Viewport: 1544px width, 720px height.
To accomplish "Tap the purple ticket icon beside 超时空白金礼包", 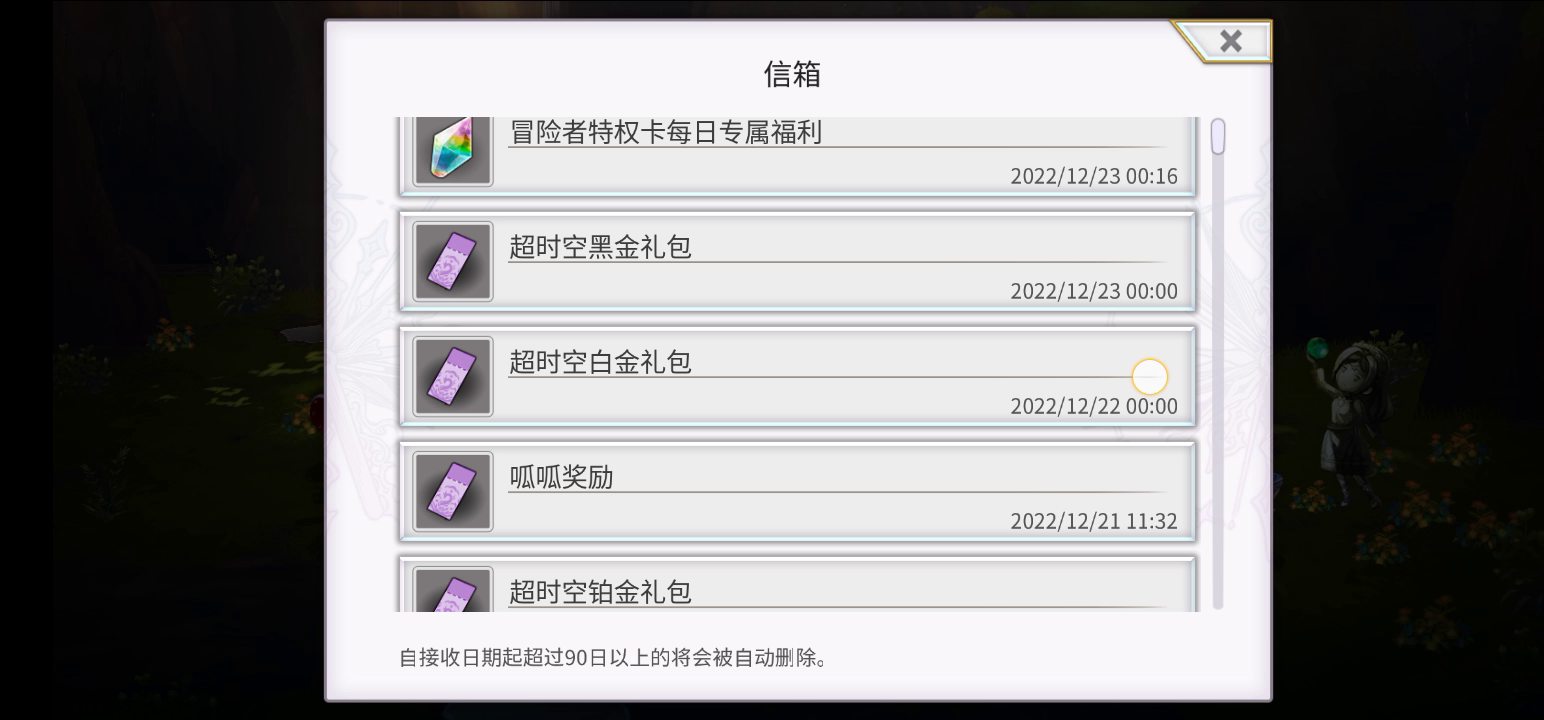I will (453, 377).
